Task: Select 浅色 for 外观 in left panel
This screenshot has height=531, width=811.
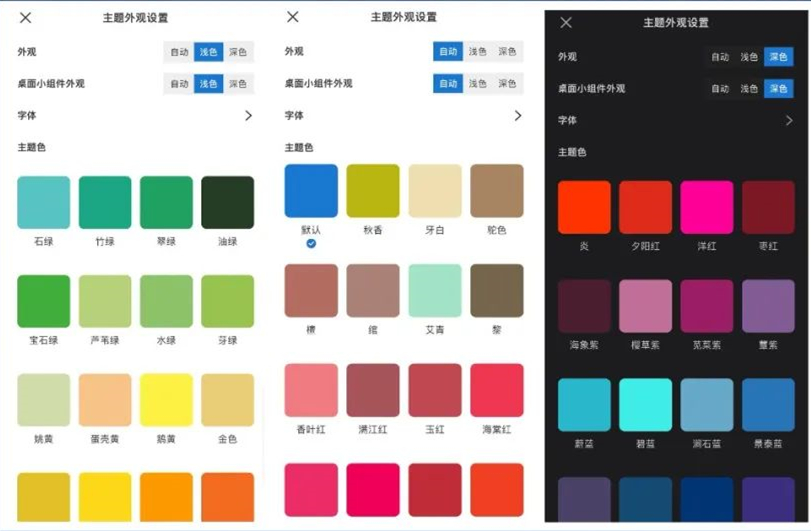Action: pyautogui.click(x=208, y=52)
